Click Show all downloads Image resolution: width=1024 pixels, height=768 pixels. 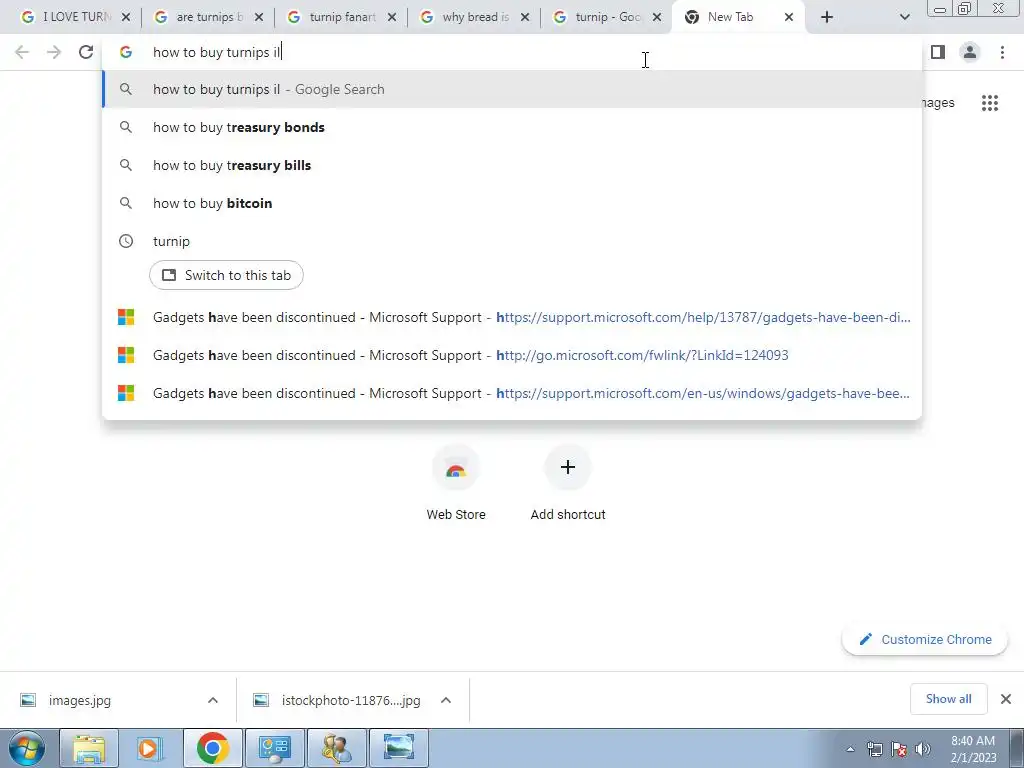[948, 699]
